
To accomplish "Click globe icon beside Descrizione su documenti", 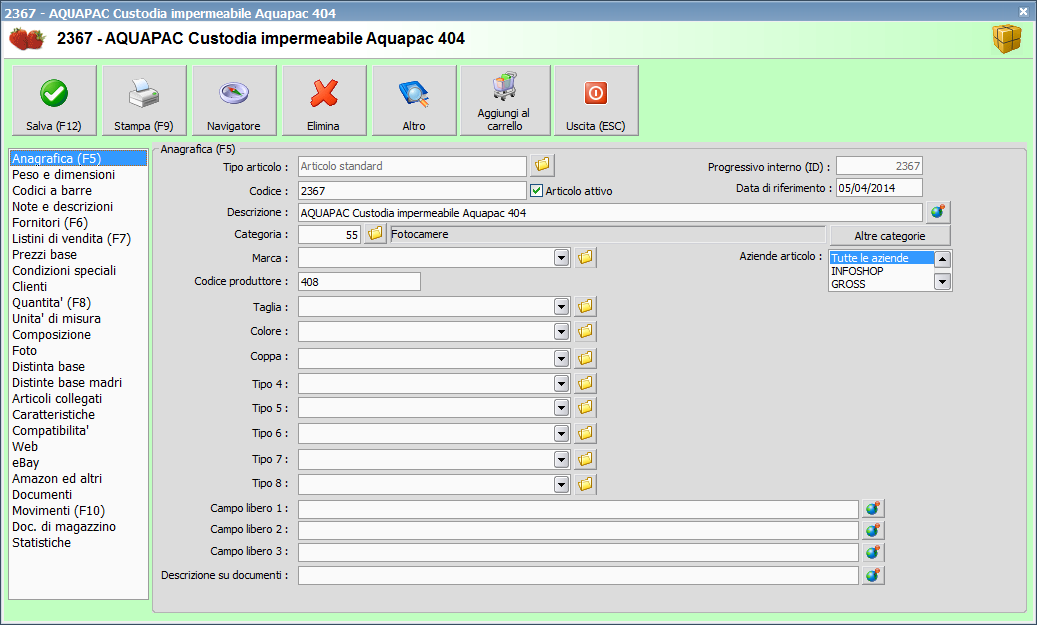I will pyautogui.click(x=873, y=575).
